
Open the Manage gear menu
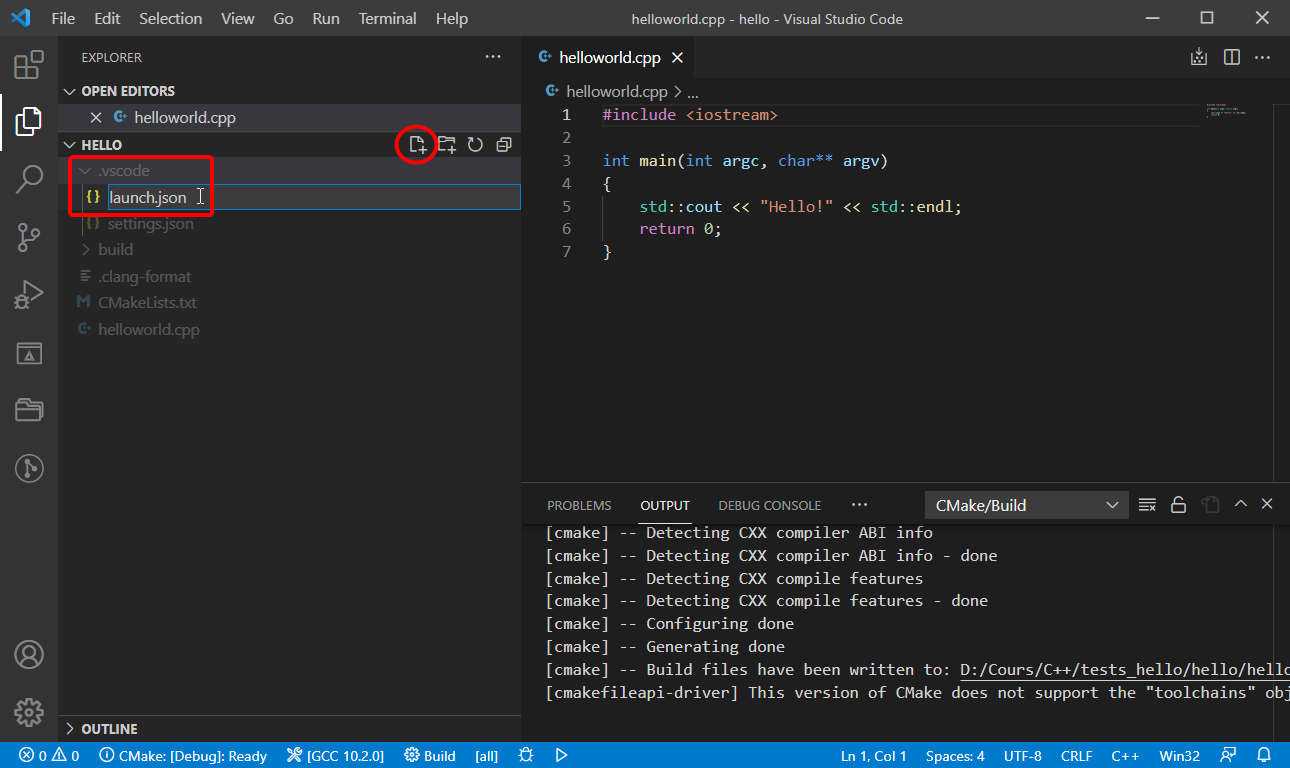tap(28, 712)
